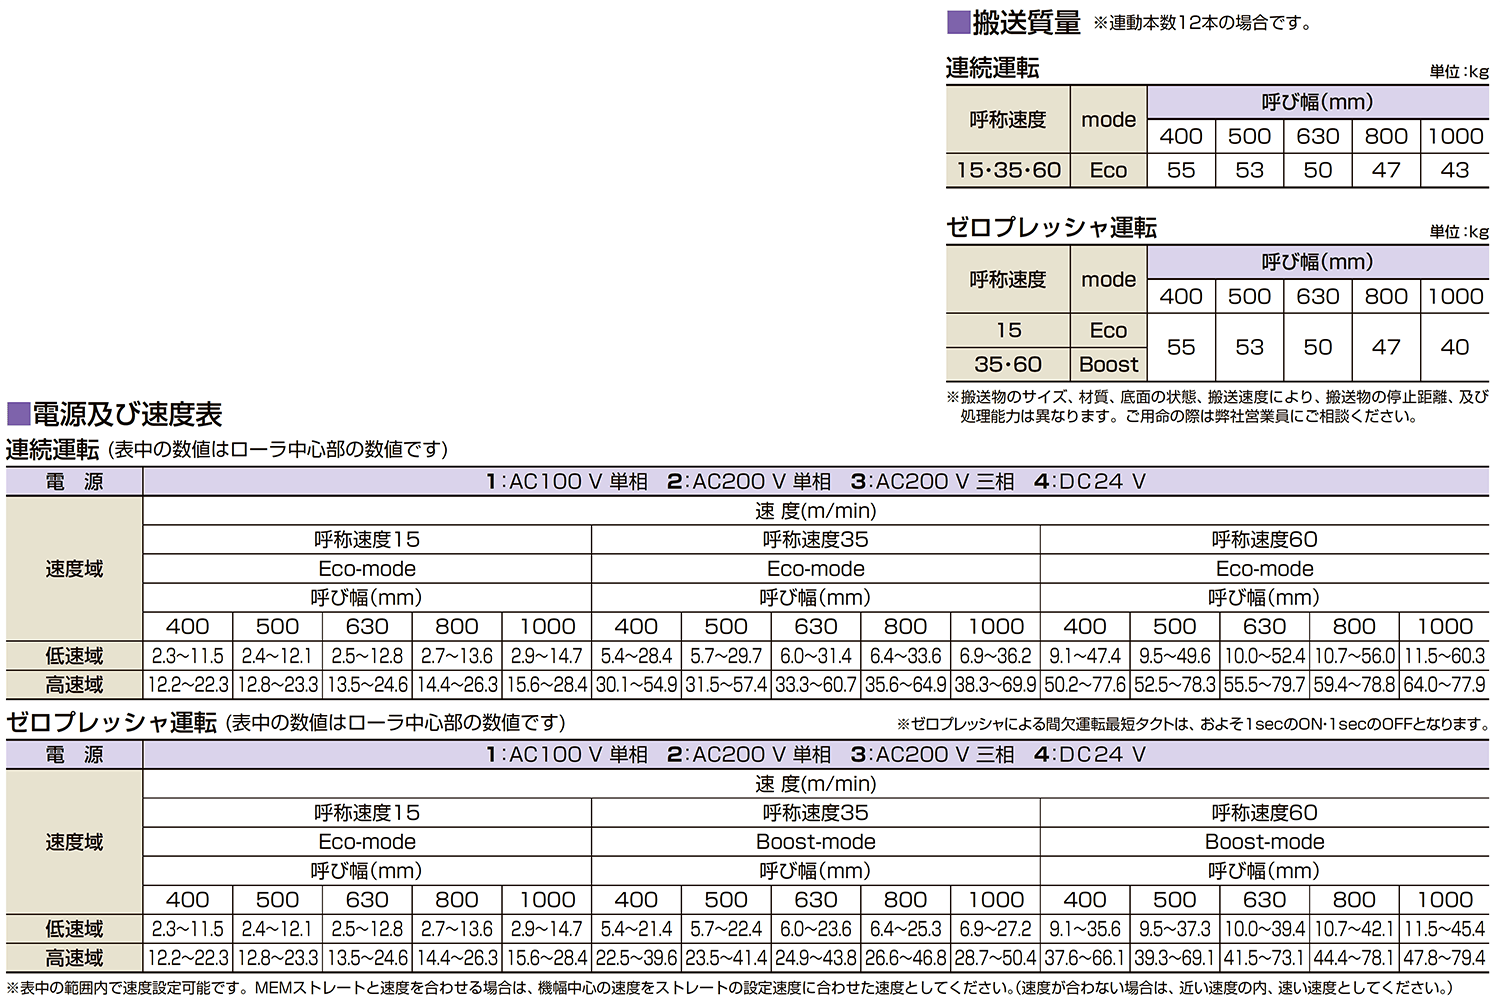Select the 5.4~21.4 cell
The image size is (1500, 1003).
637,929
